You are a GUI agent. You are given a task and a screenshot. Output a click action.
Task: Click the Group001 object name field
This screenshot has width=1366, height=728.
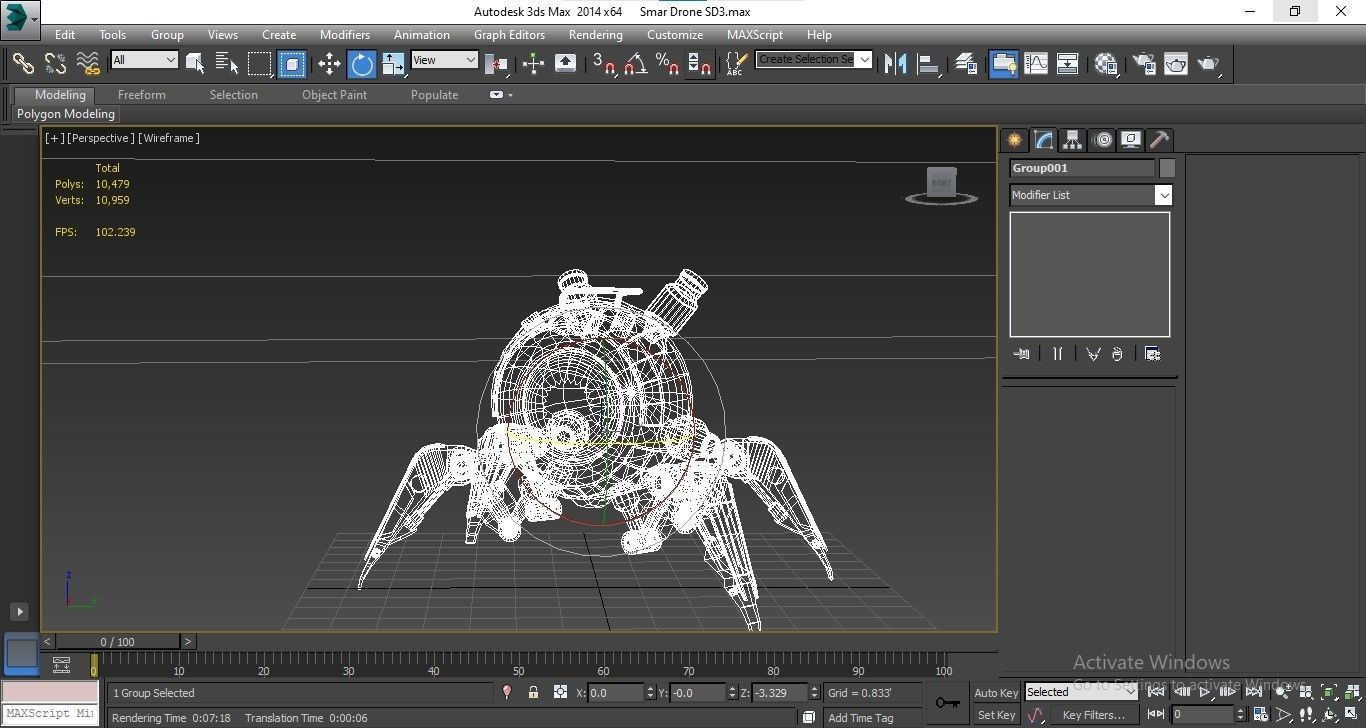click(x=1082, y=168)
